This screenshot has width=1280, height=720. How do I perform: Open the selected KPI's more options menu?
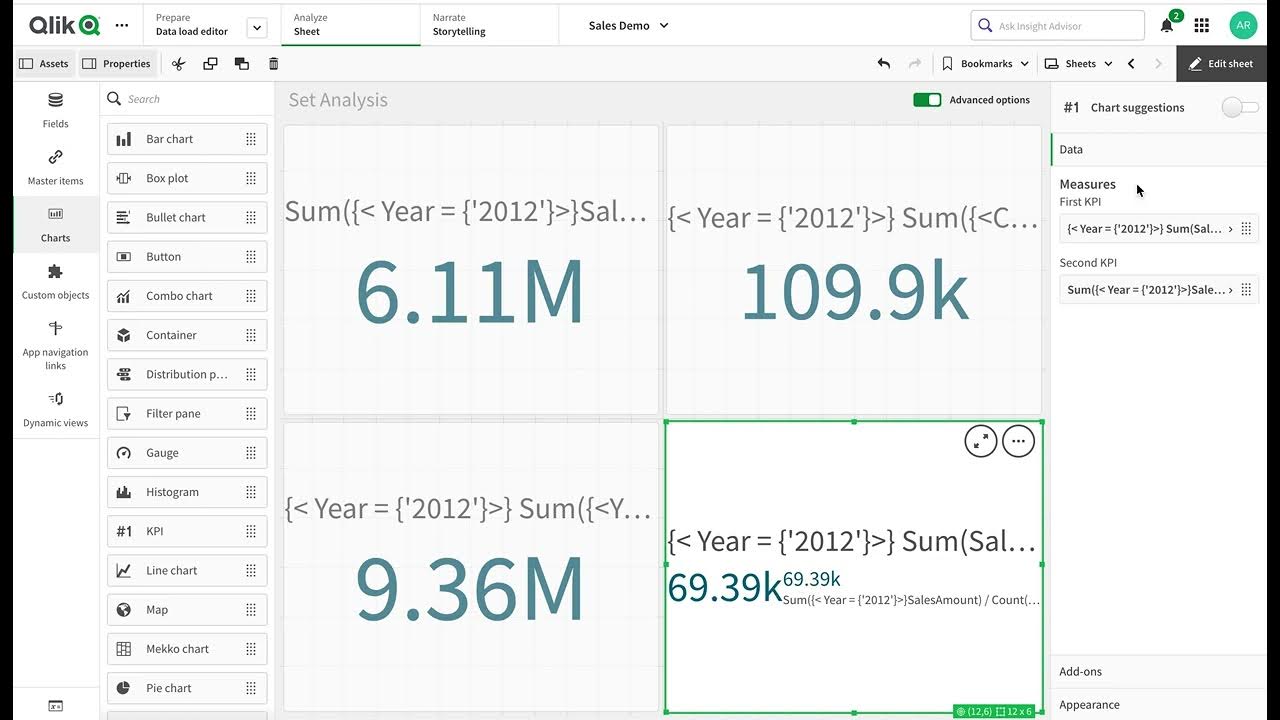(1019, 441)
